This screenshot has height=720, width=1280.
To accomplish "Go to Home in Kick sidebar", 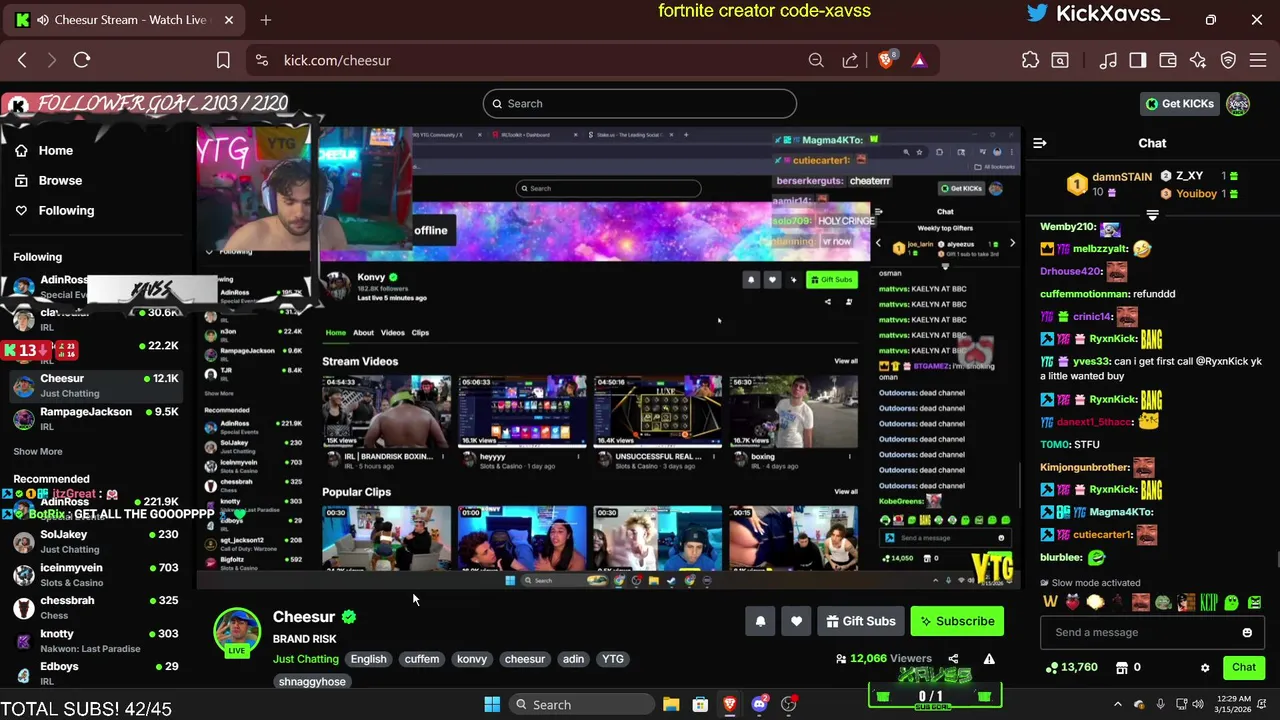I will click(55, 150).
